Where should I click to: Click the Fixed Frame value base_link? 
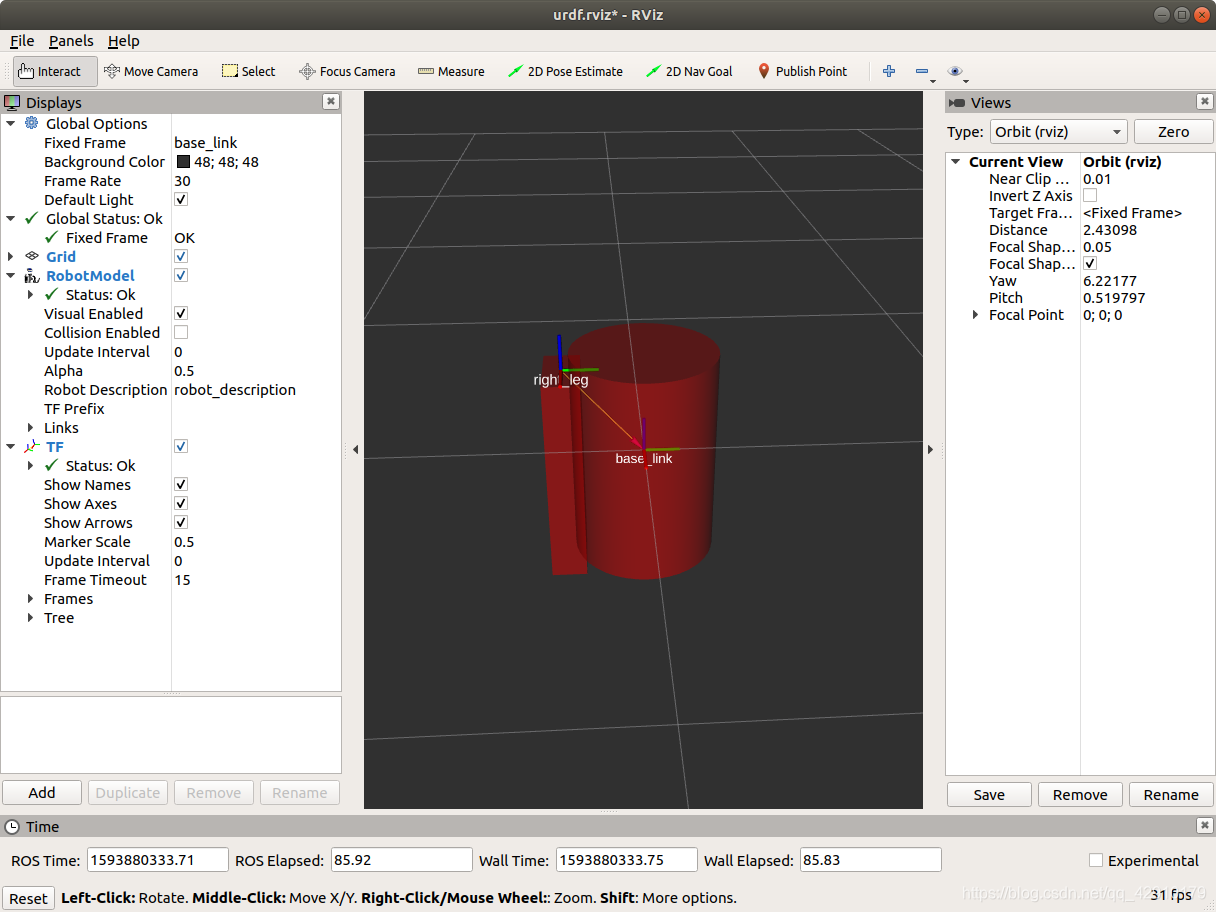[206, 142]
